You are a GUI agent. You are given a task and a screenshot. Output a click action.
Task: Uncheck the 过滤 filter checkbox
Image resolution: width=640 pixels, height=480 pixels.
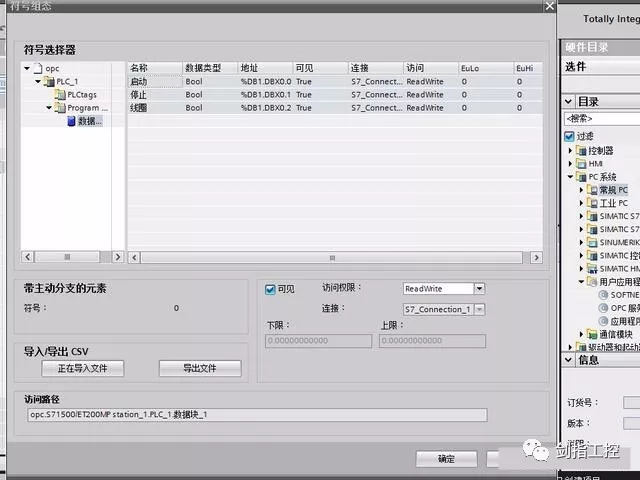[570, 136]
